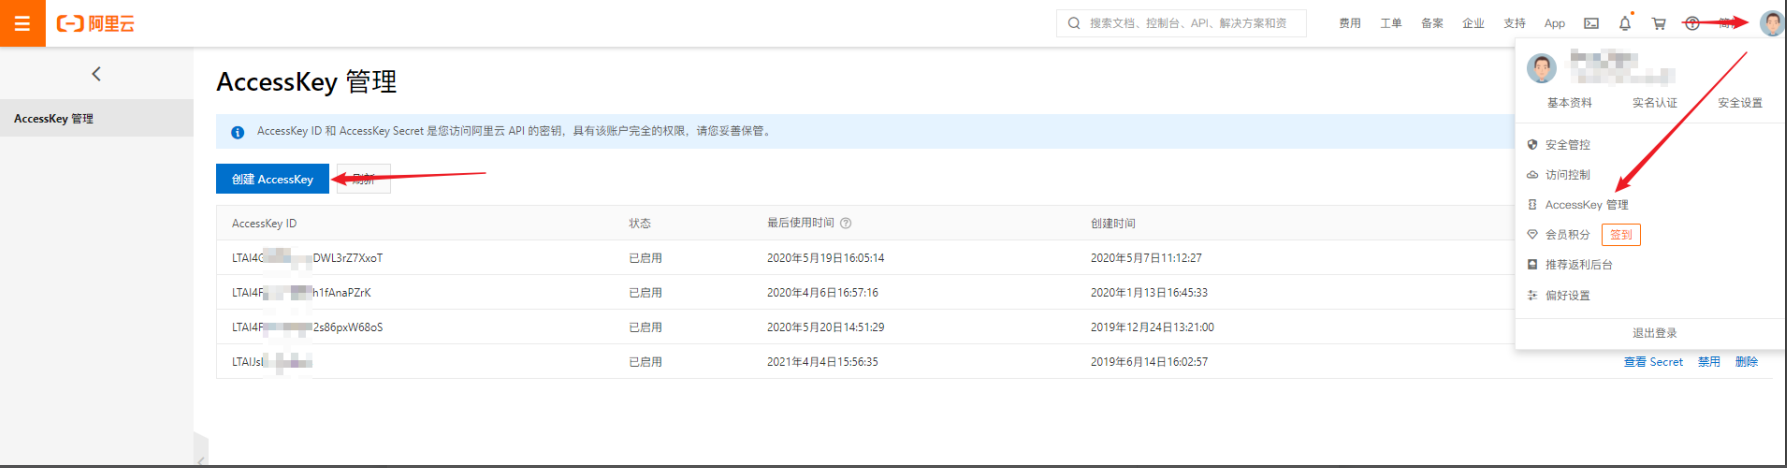Viewport: 1787px width, 468px height.
Task: Click the 创建 AccessKey button
Action: [272, 179]
